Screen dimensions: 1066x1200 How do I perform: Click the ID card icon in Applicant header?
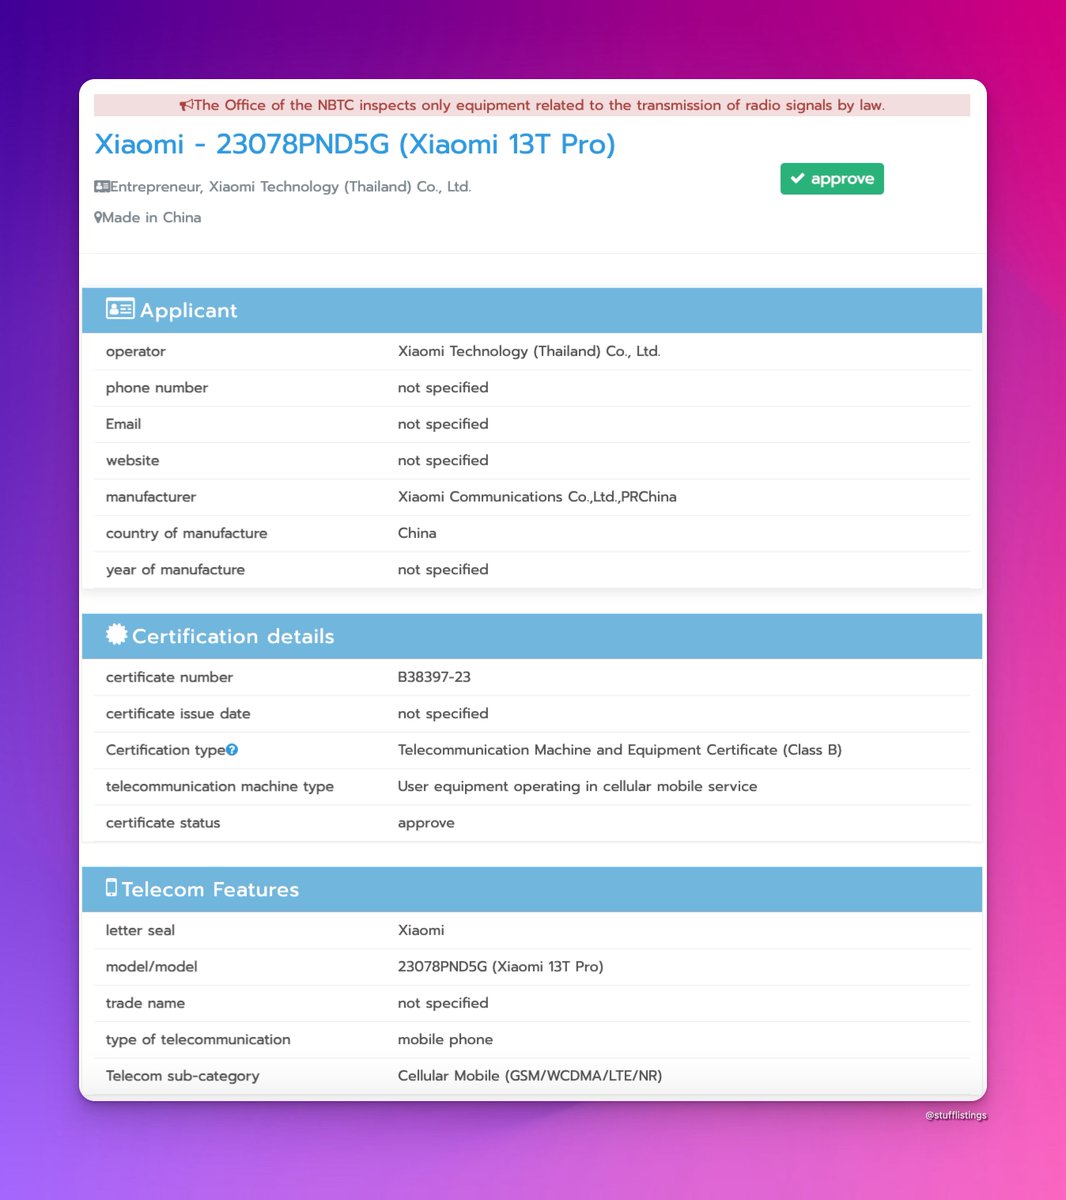click(119, 309)
